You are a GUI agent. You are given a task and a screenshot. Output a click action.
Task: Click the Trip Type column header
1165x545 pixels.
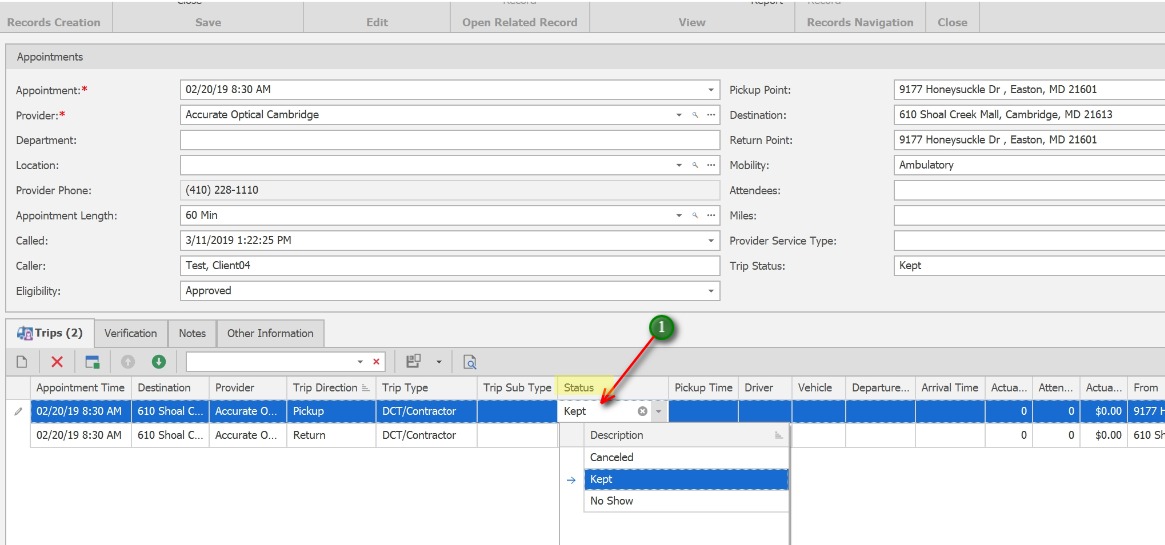click(x=426, y=388)
